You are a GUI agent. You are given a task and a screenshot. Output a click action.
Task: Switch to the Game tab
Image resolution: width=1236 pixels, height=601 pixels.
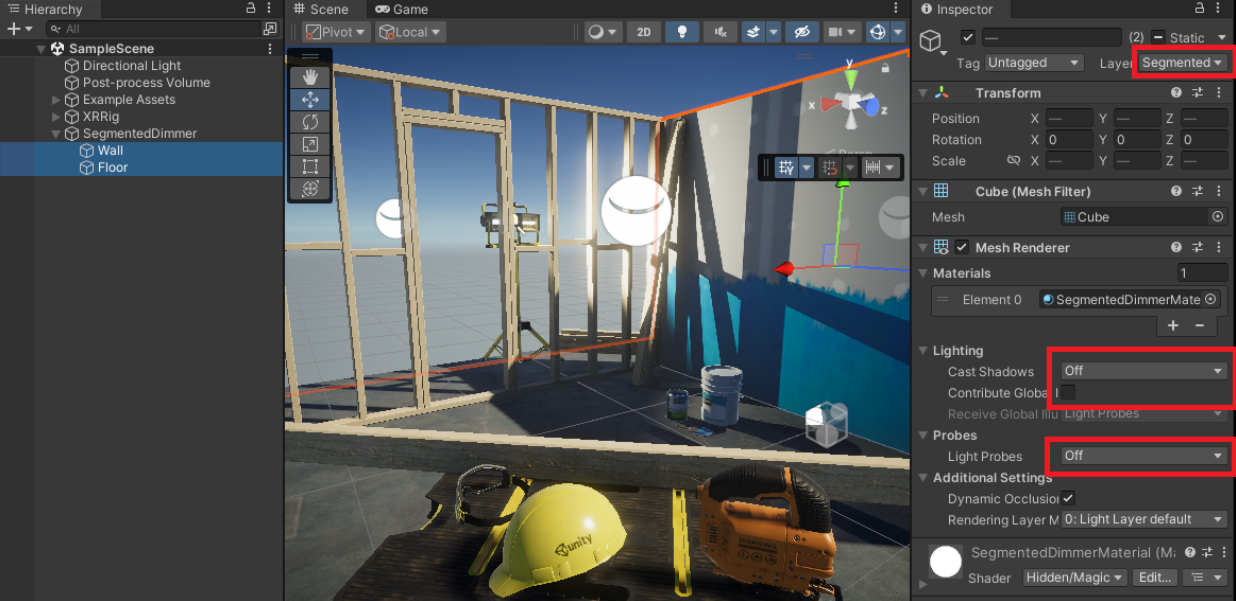[401, 9]
